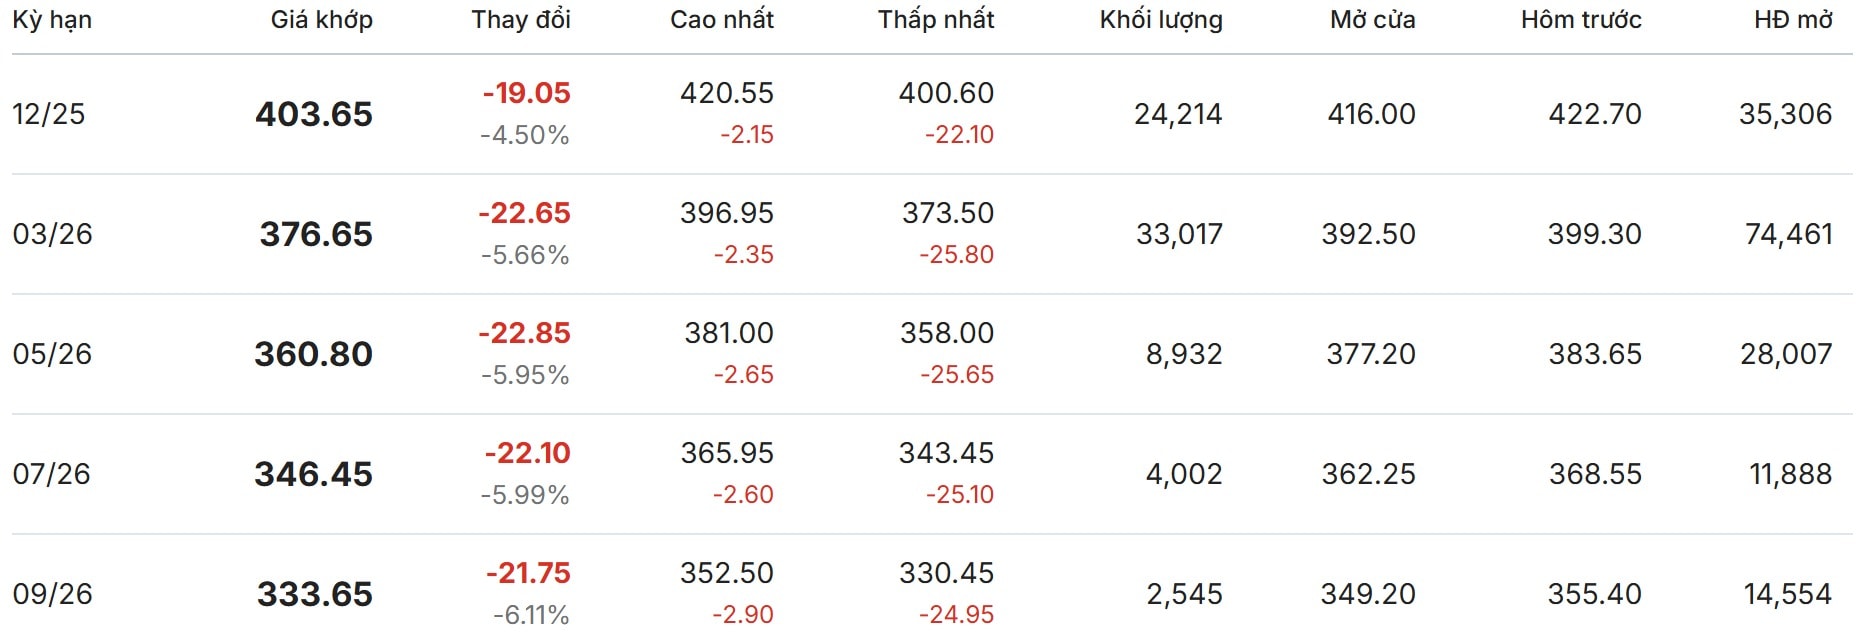The image size is (1866, 636).
Task: Click the Mở cửa column header
Action: pyautogui.click(x=1372, y=20)
